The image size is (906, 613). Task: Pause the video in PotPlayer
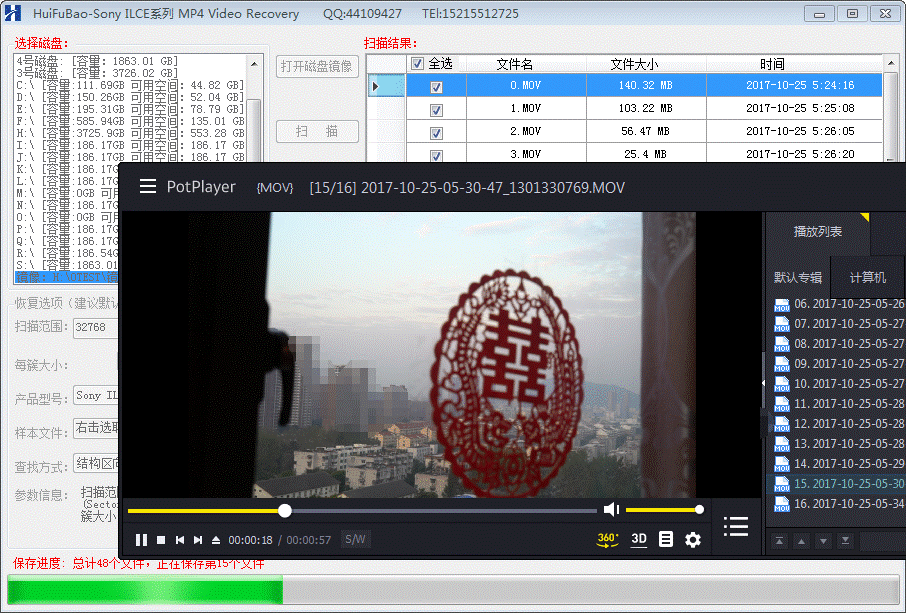pyautogui.click(x=141, y=540)
